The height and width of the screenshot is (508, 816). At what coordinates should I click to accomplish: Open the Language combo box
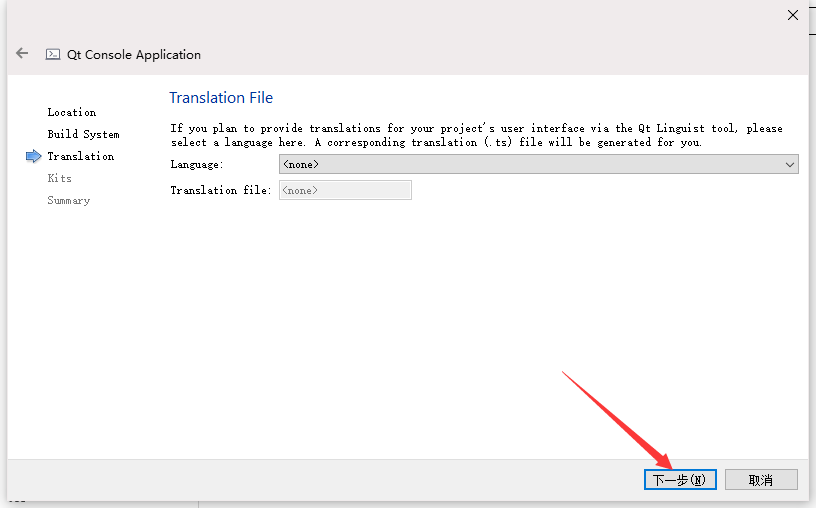(x=539, y=164)
